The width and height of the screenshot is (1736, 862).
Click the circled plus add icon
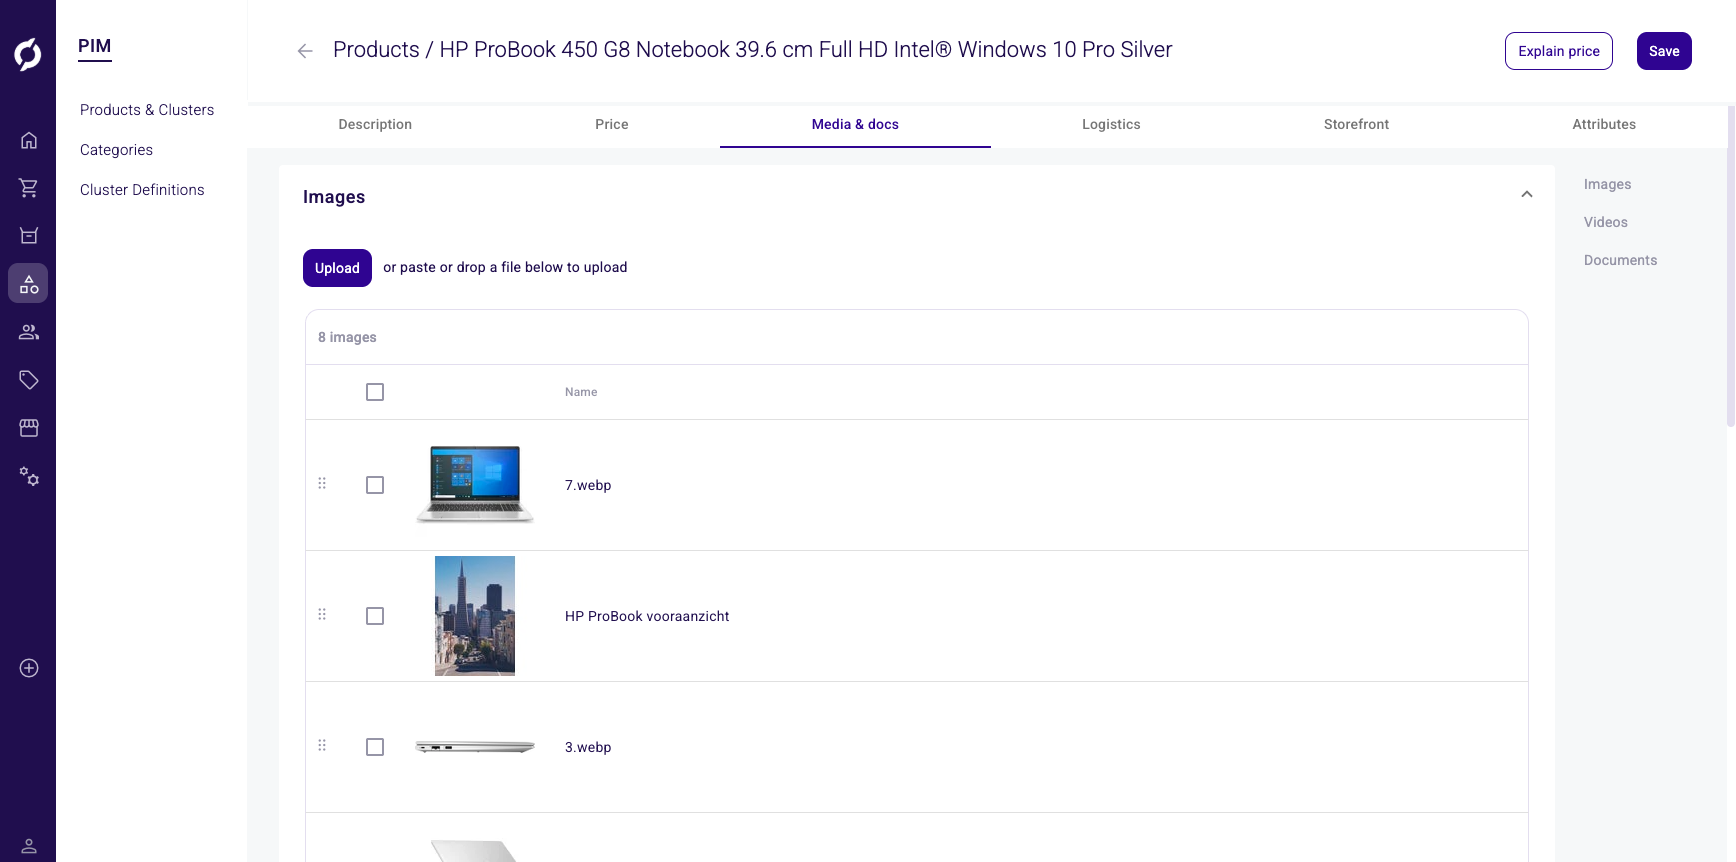[29, 668]
